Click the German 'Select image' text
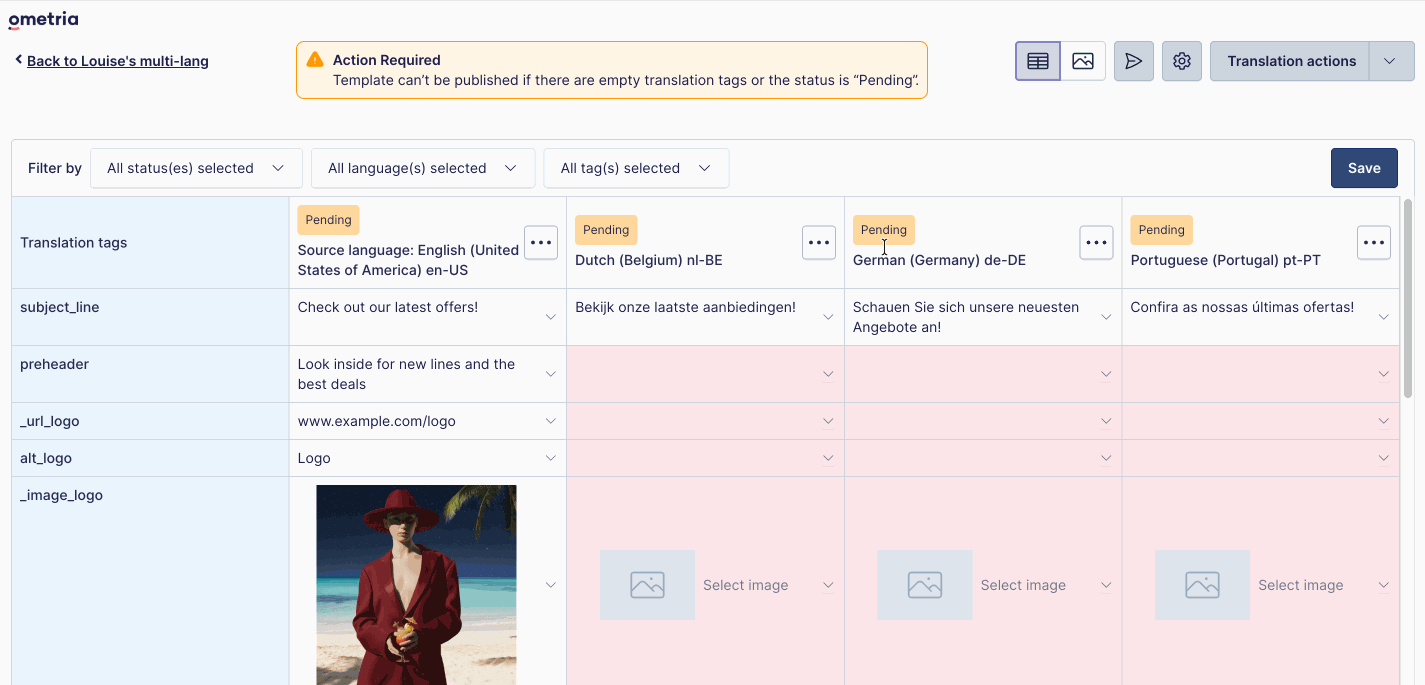 coord(1023,585)
